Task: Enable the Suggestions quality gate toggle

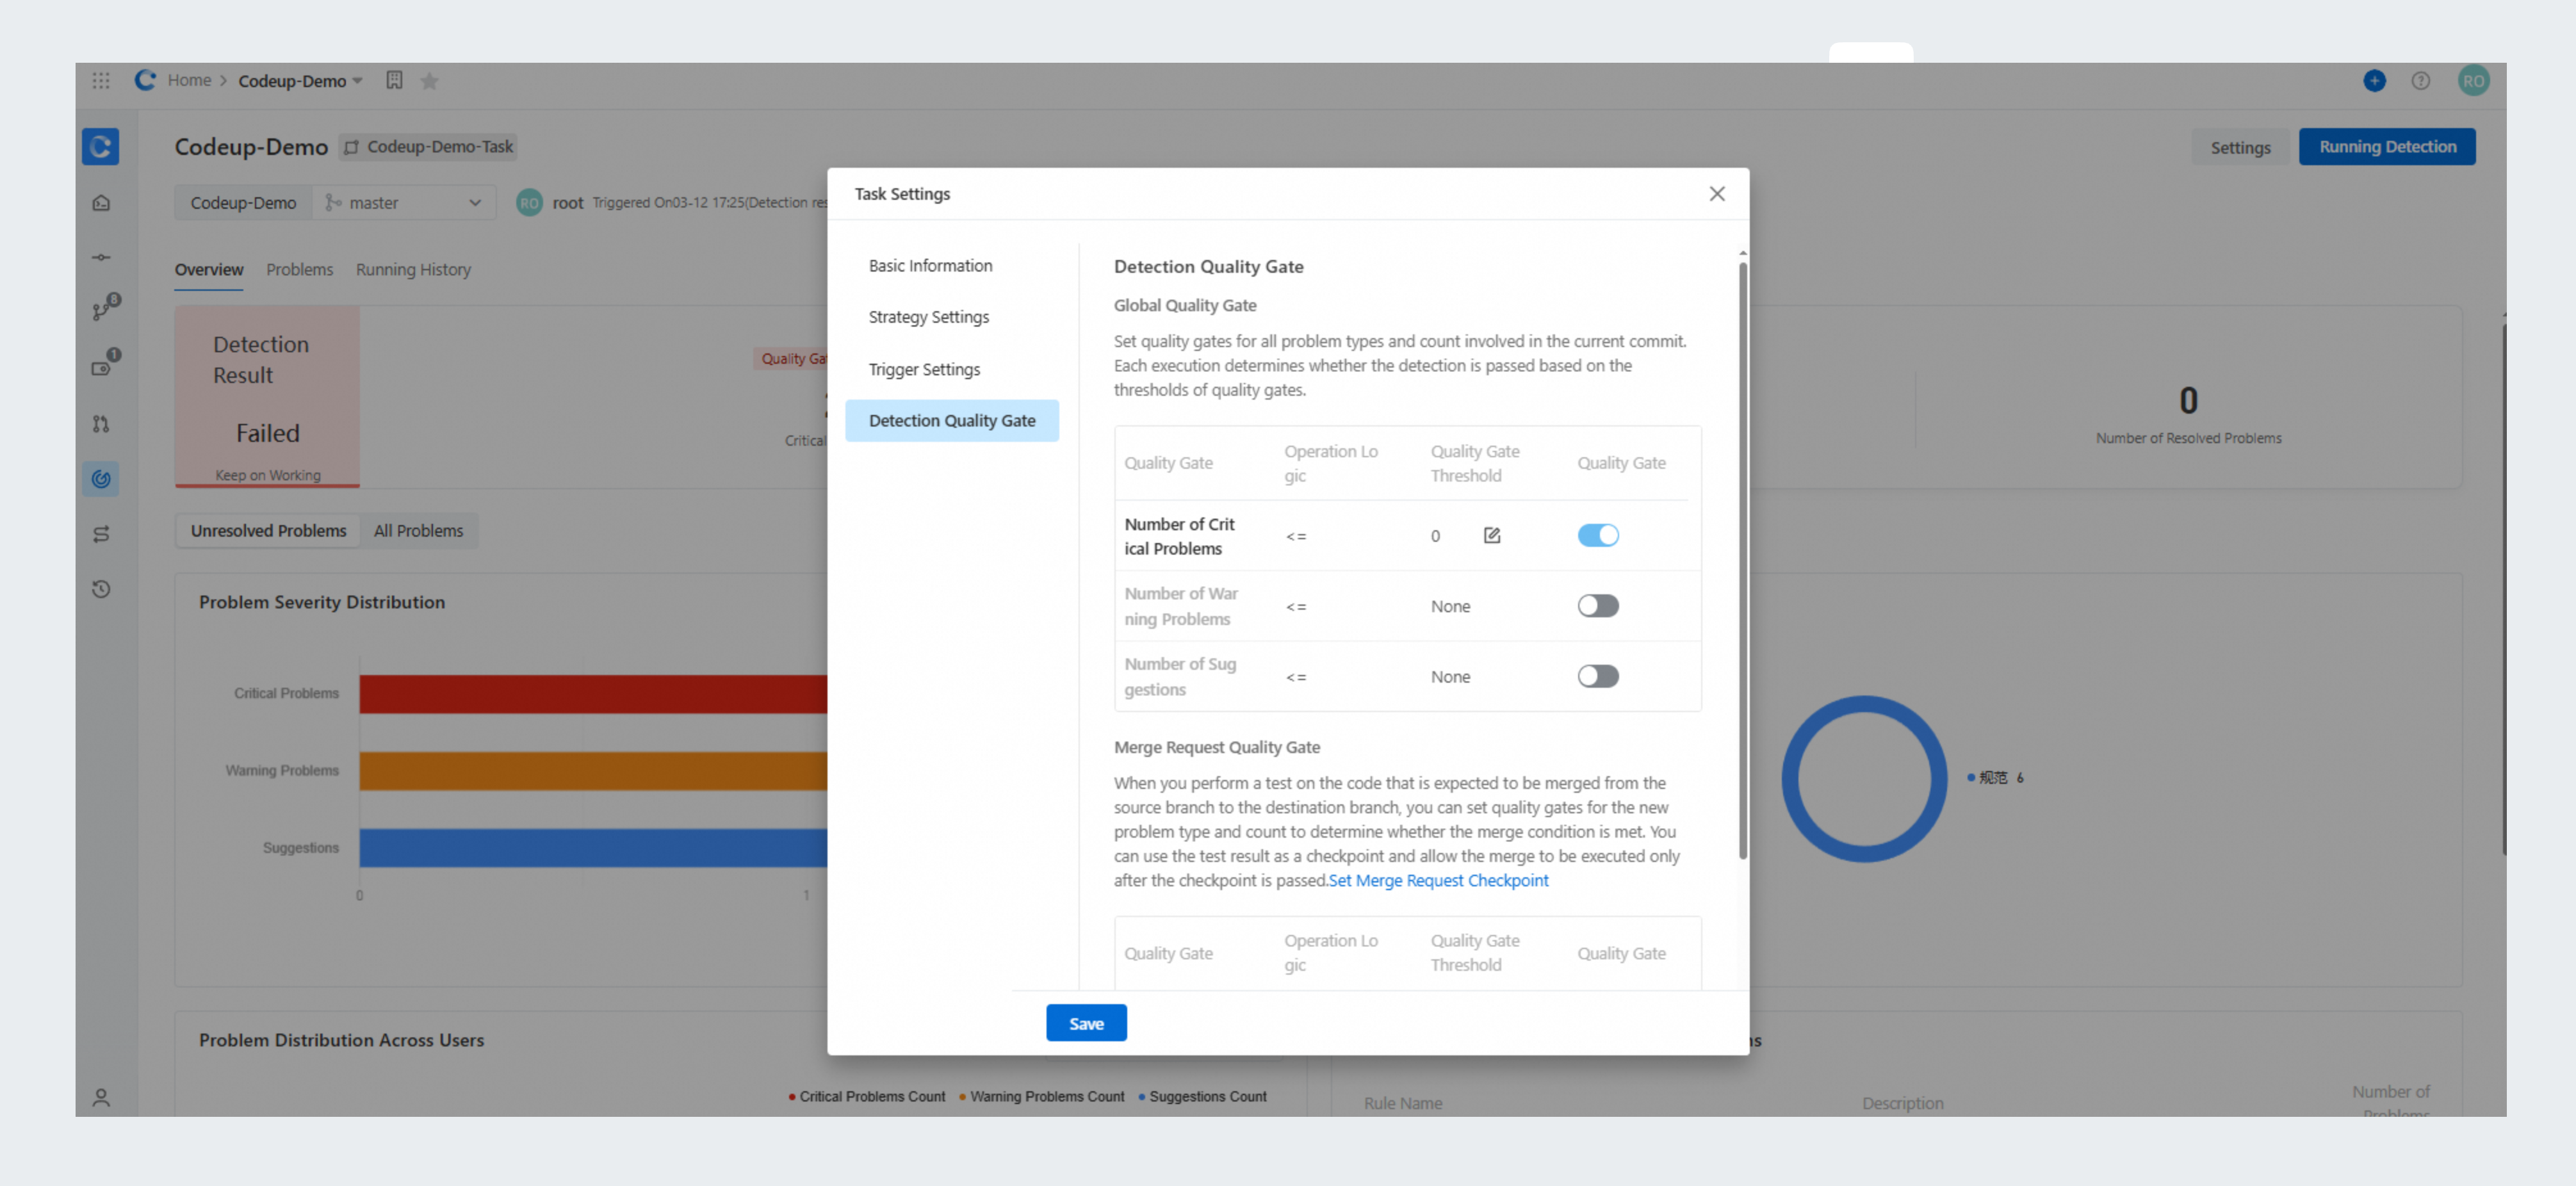Action: [1597, 677]
